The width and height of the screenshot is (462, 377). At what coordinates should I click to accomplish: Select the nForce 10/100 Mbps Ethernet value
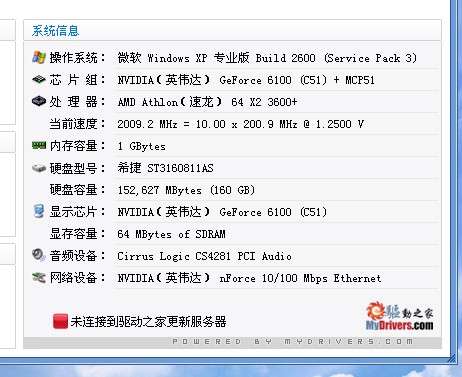tap(249, 278)
